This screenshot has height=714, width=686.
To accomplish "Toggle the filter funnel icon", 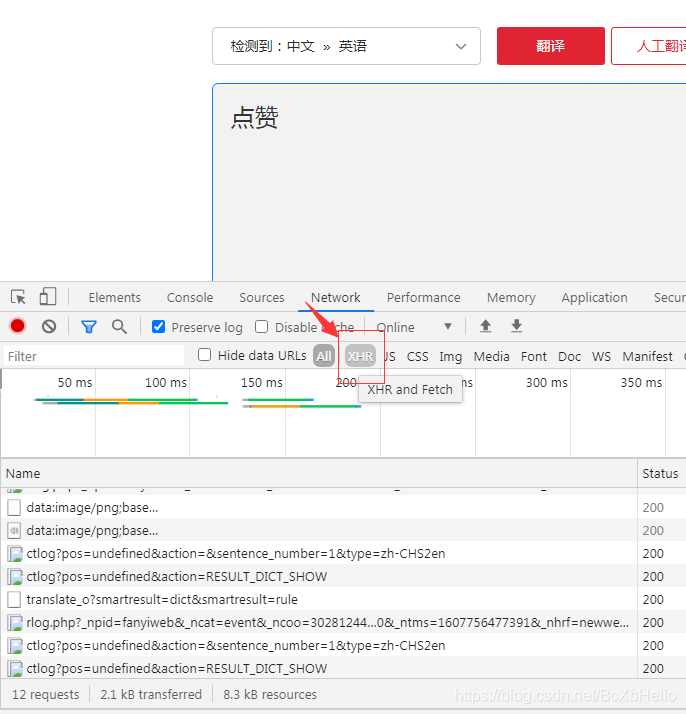I will click(89, 326).
